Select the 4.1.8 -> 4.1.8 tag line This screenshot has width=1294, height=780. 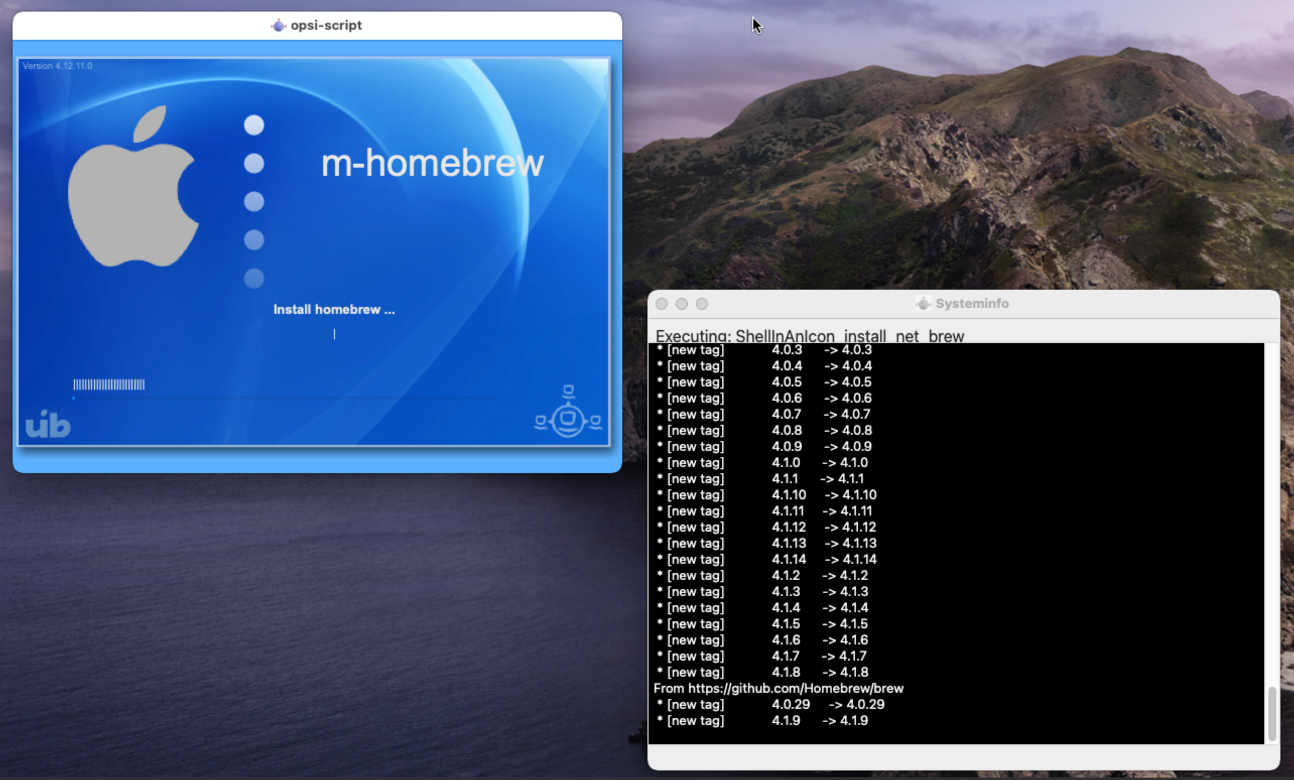pos(763,672)
